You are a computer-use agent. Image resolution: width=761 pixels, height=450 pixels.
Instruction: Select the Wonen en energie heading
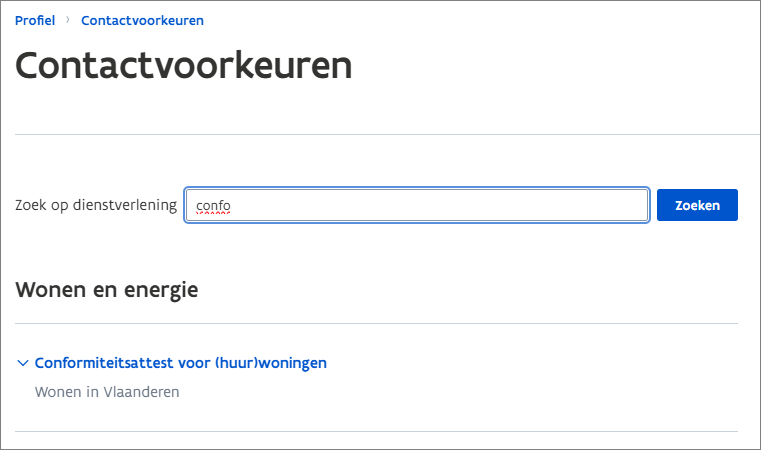[x=107, y=290]
